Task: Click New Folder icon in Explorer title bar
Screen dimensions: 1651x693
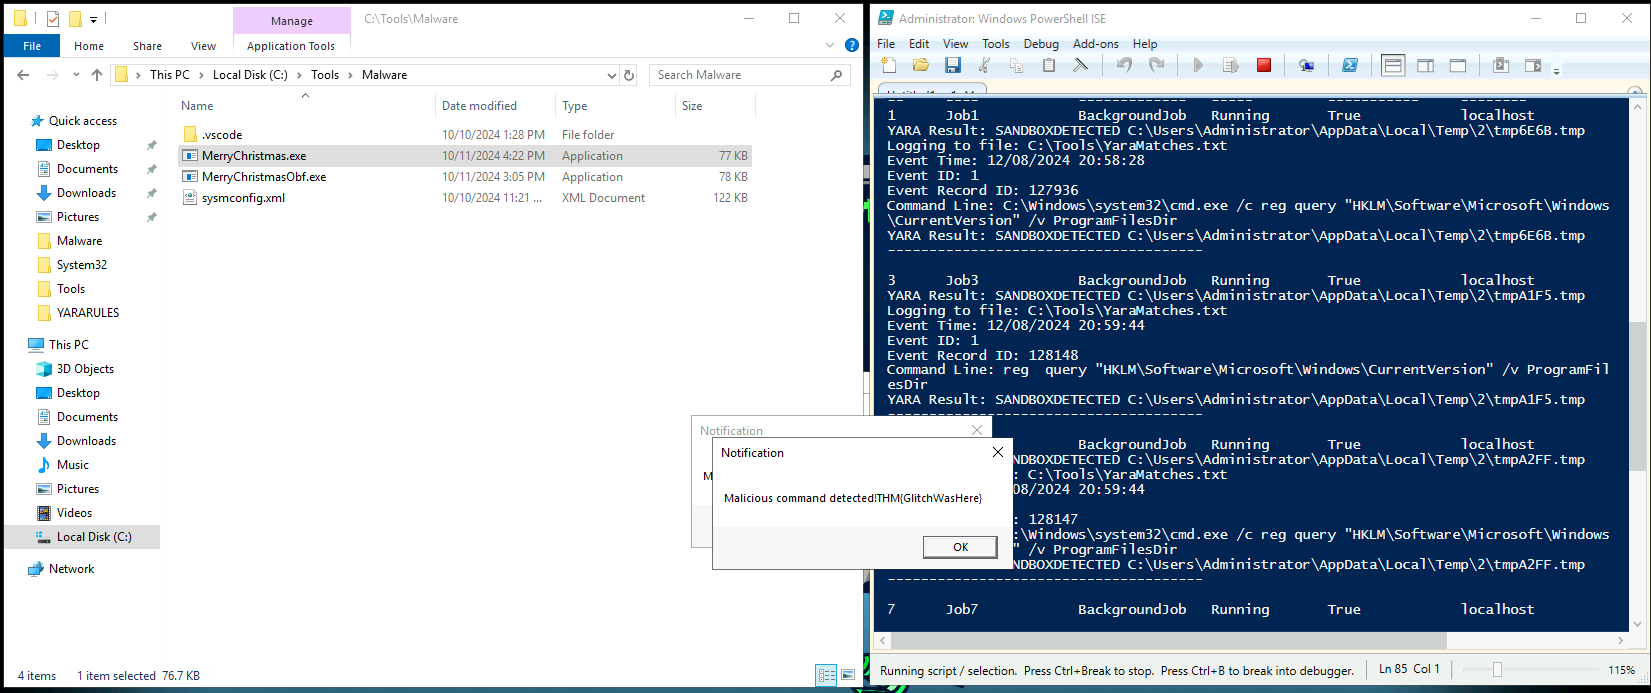Action: (x=75, y=19)
